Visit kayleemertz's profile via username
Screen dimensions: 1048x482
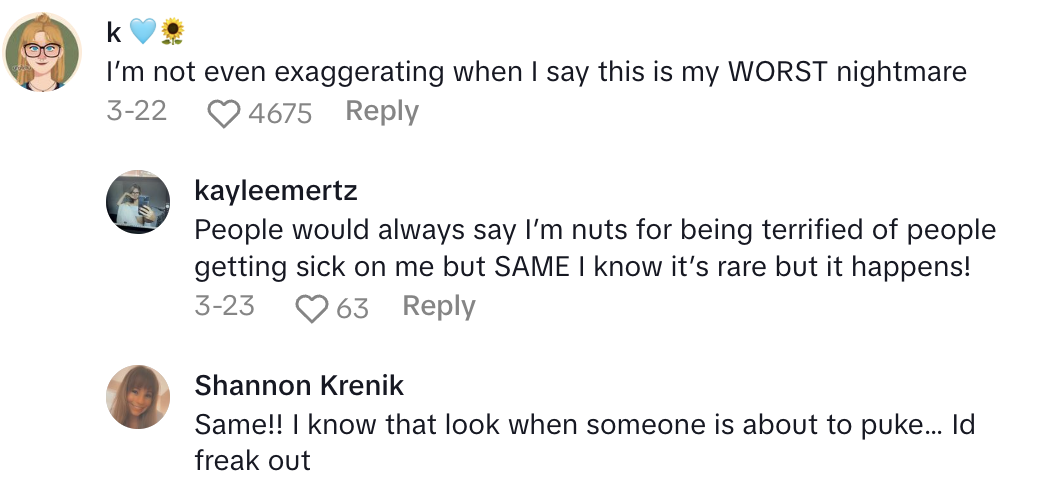[x=275, y=190]
